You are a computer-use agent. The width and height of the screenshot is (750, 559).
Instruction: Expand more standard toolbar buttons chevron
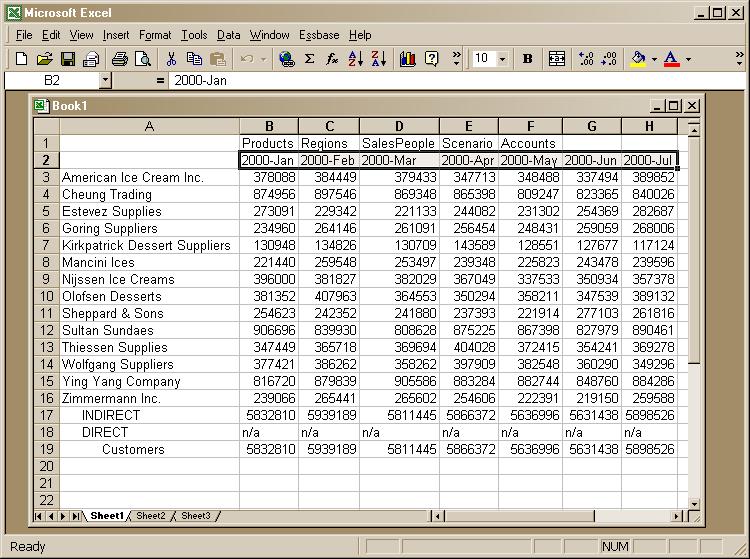pos(456,59)
